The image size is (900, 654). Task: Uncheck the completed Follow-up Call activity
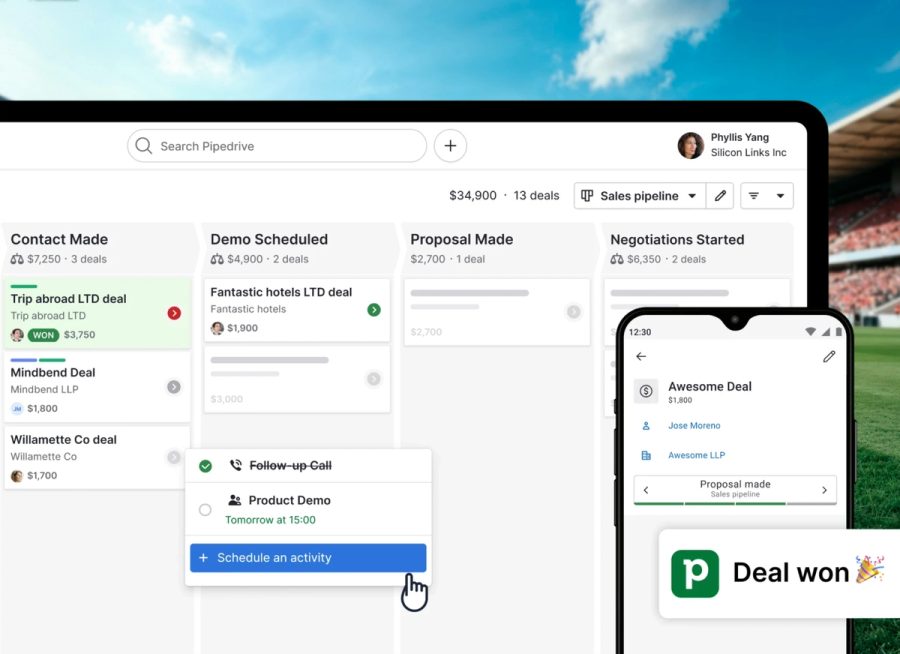pyautogui.click(x=205, y=466)
